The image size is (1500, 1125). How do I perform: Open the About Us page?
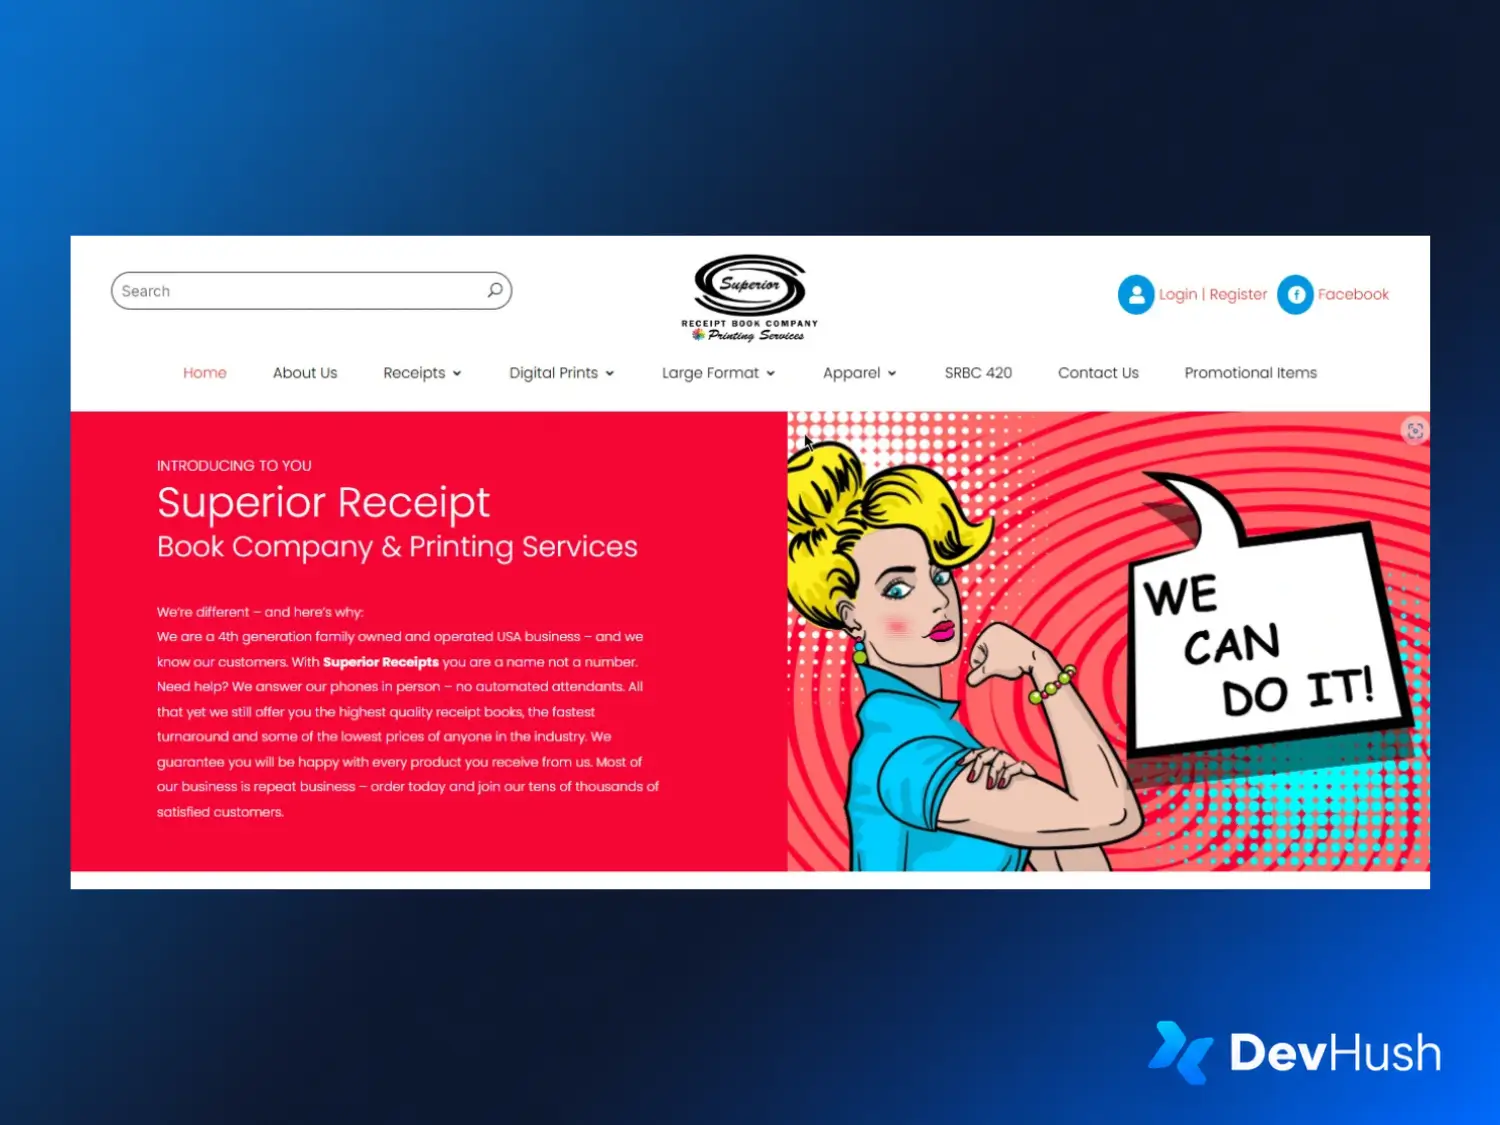(x=305, y=373)
